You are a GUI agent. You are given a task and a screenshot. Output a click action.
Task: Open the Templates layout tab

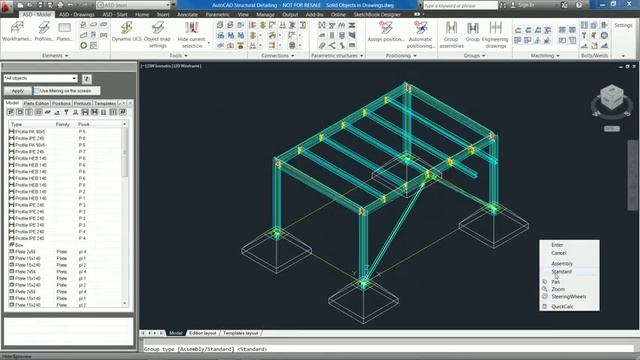coord(240,333)
